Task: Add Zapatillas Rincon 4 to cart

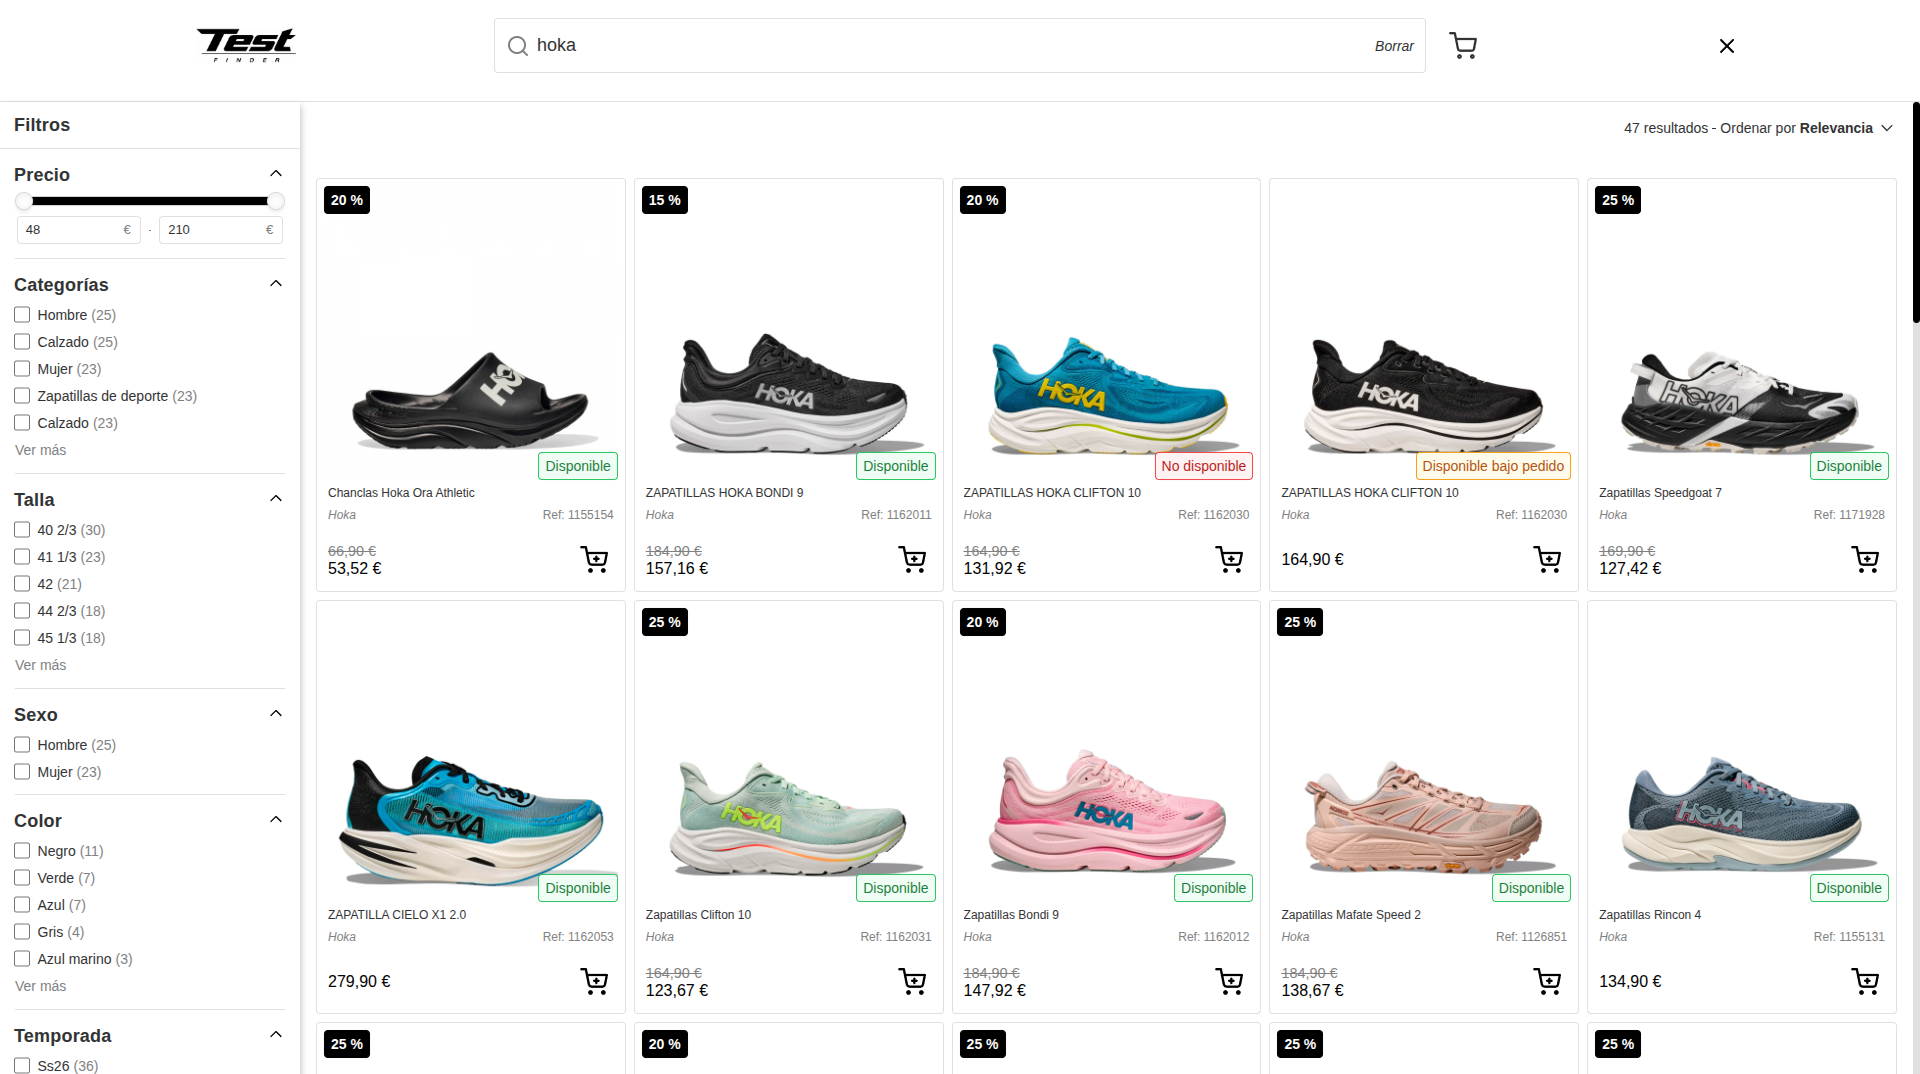Action: [x=1865, y=981]
